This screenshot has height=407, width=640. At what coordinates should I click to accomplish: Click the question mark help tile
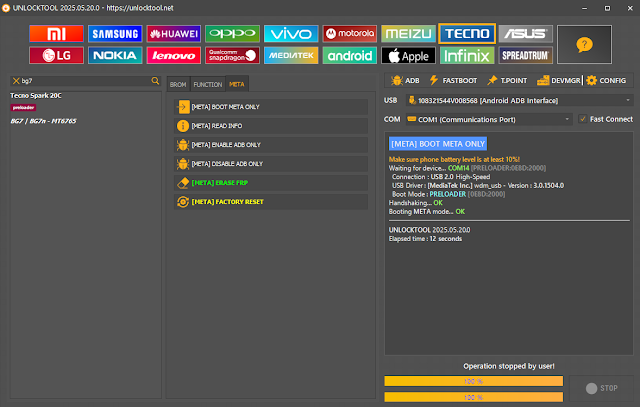(584, 44)
